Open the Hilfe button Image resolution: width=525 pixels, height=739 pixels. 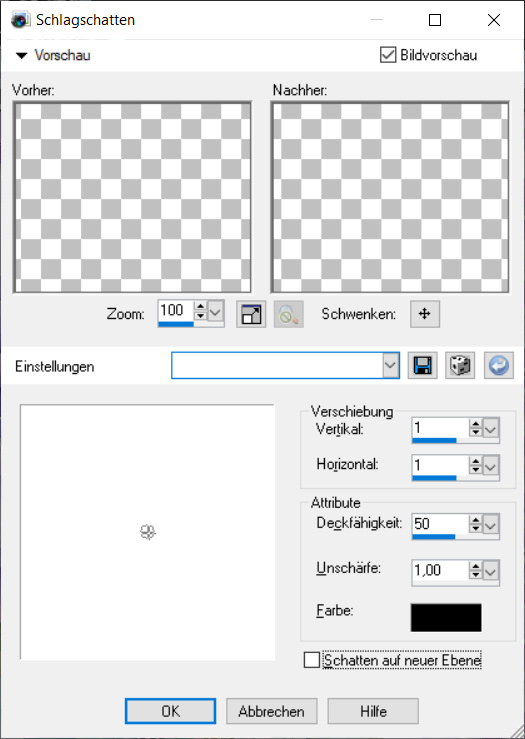(x=373, y=711)
